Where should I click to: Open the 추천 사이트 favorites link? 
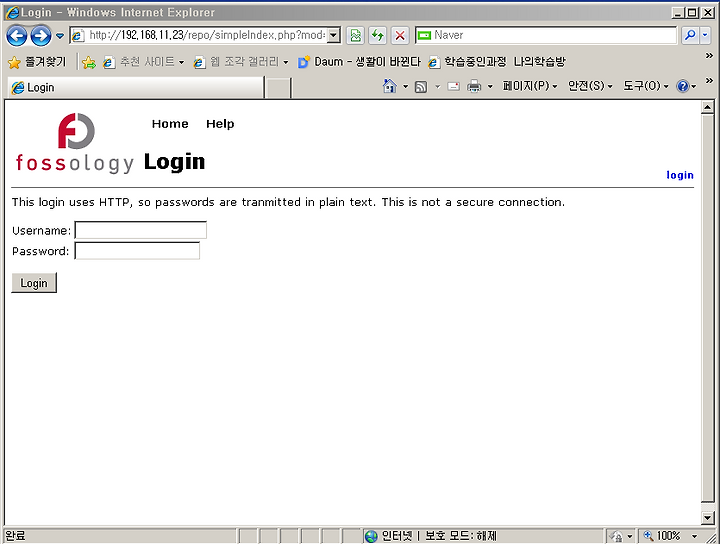[x=143, y=62]
